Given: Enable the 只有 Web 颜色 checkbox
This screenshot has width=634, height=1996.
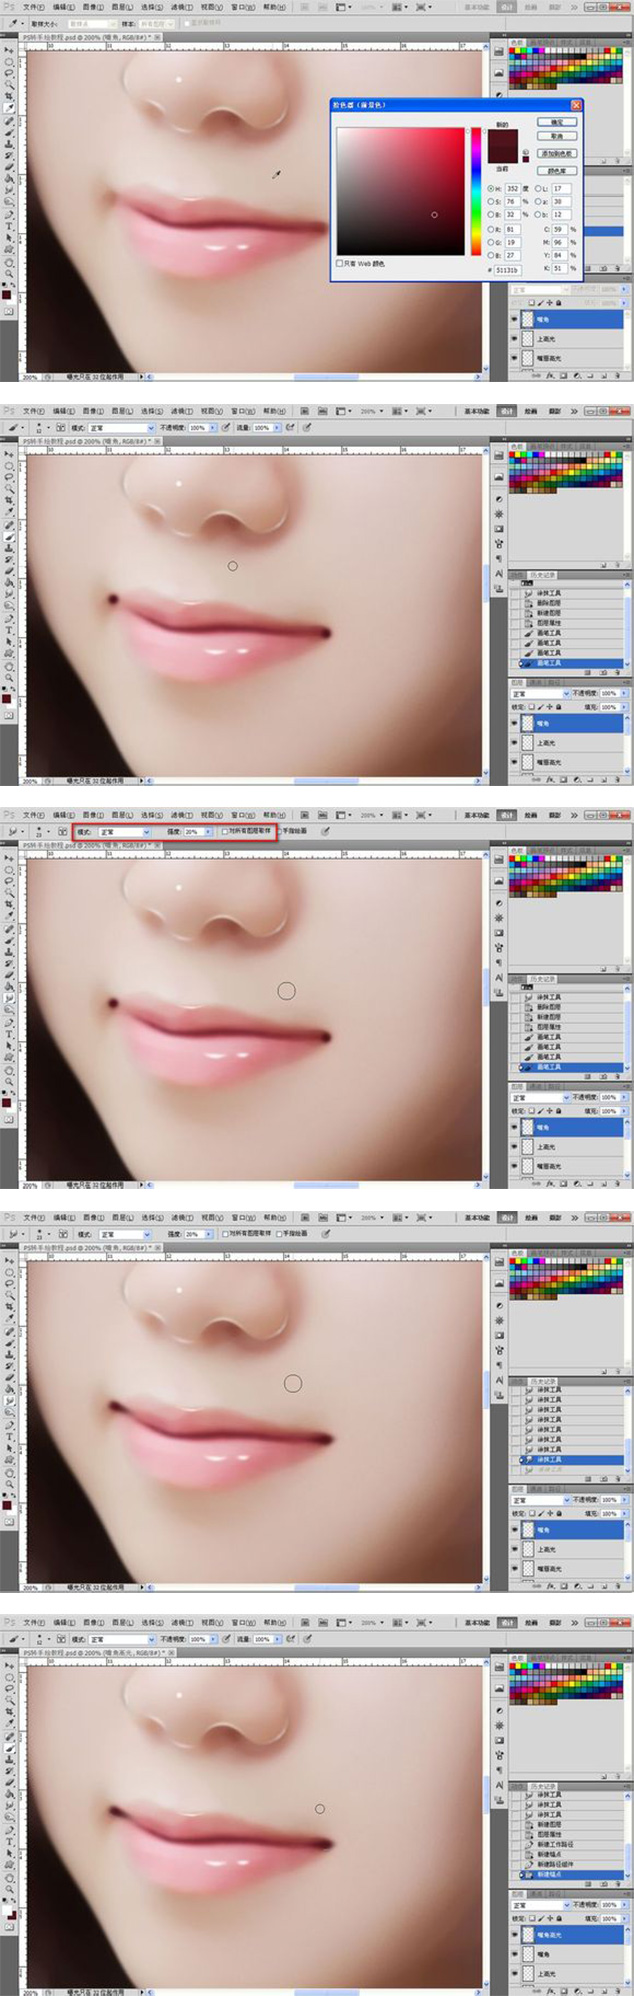Looking at the screenshot, I should pos(340,264).
